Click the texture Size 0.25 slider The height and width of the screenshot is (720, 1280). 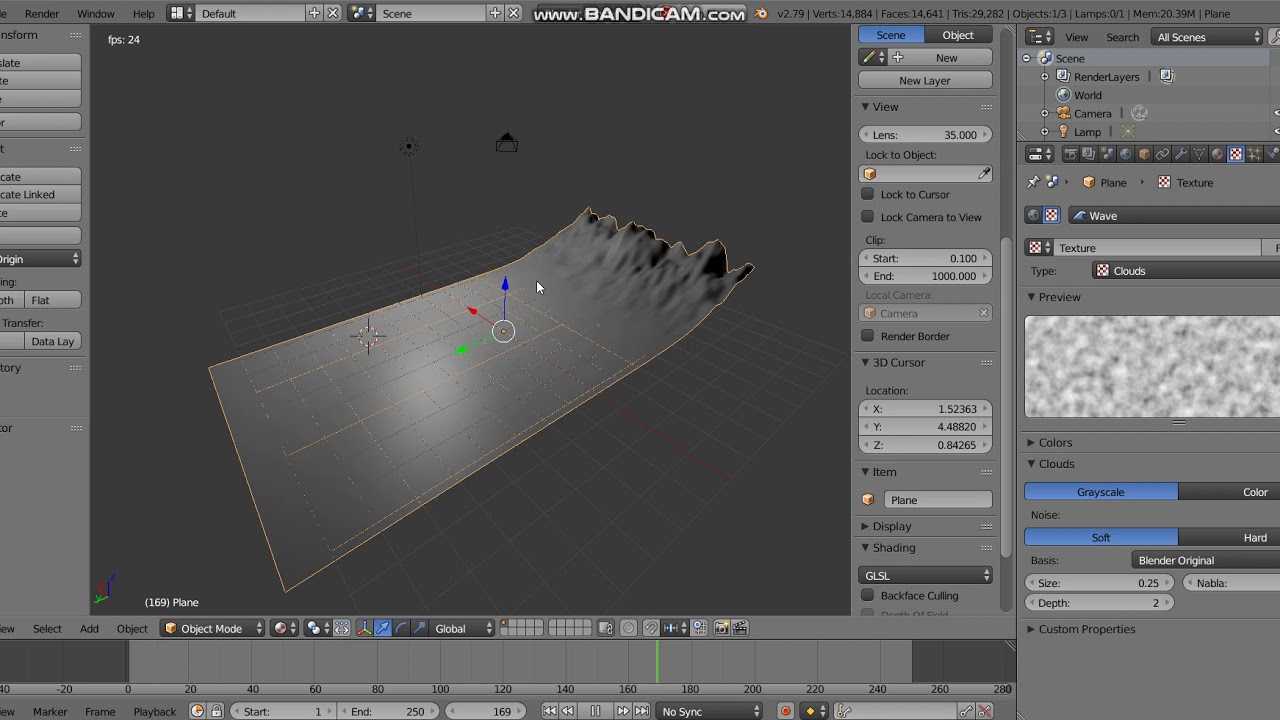click(x=1100, y=583)
